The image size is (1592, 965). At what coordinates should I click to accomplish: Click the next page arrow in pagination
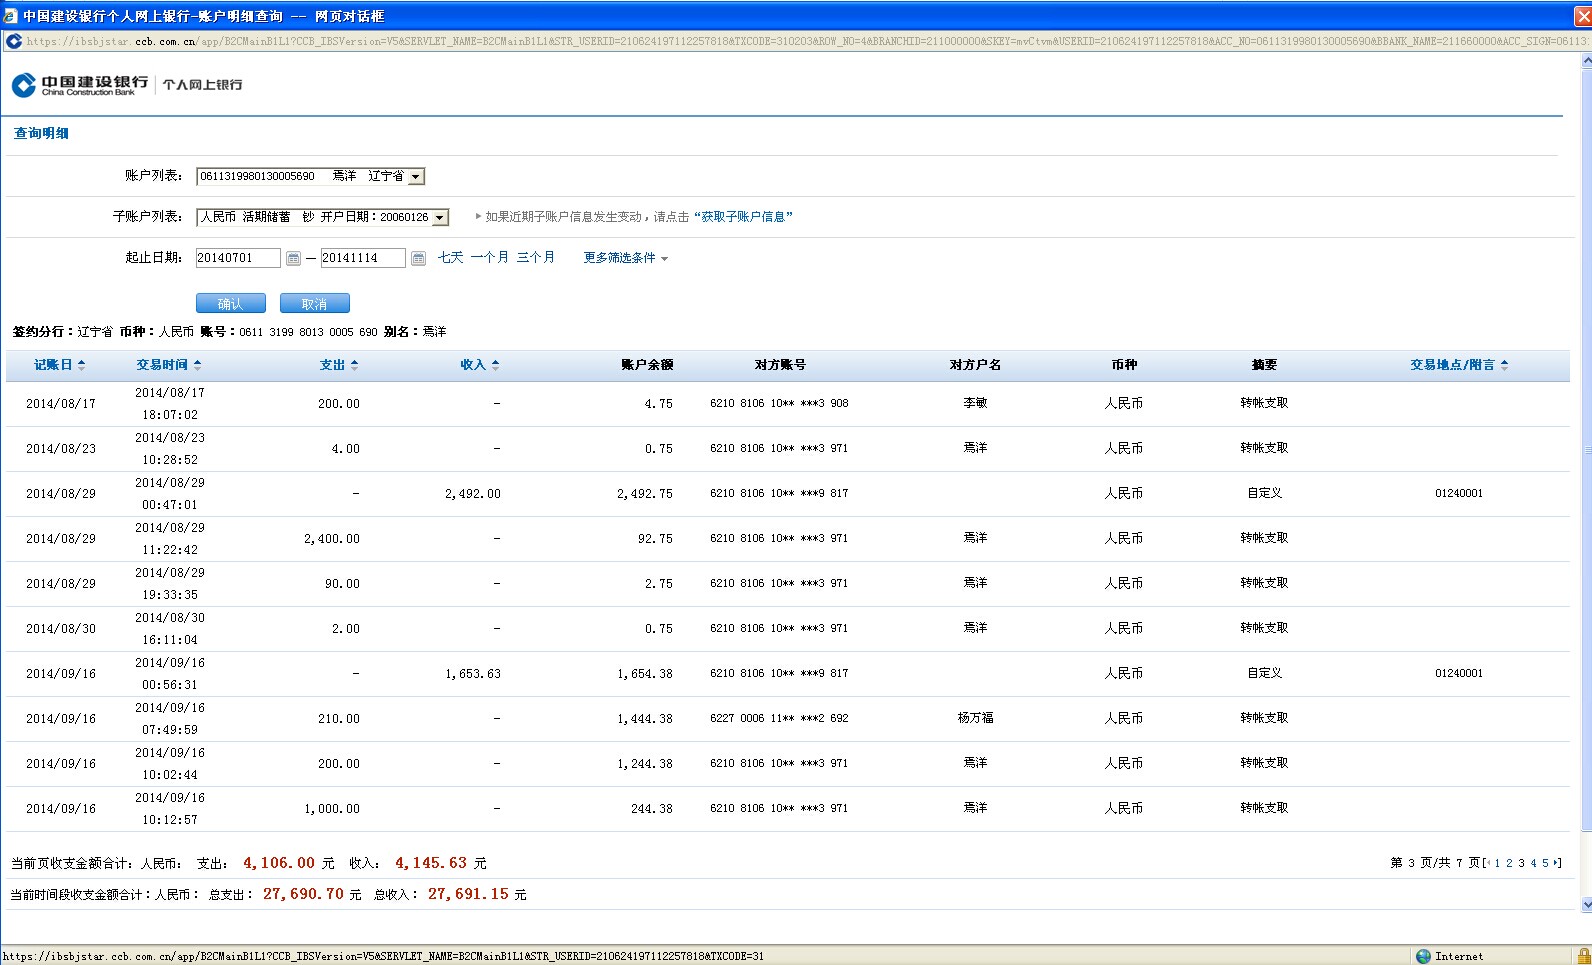1556,863
